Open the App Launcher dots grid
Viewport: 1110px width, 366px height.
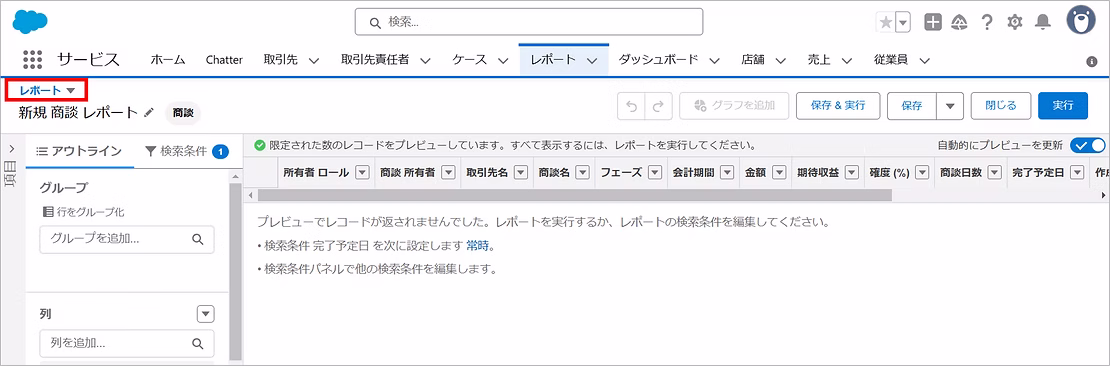(33, 59)
